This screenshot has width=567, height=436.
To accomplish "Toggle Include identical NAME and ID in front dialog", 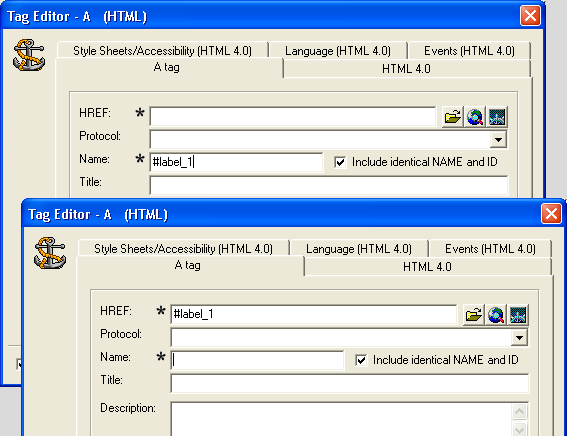I will pyautogui.click(x=361, y=360).
